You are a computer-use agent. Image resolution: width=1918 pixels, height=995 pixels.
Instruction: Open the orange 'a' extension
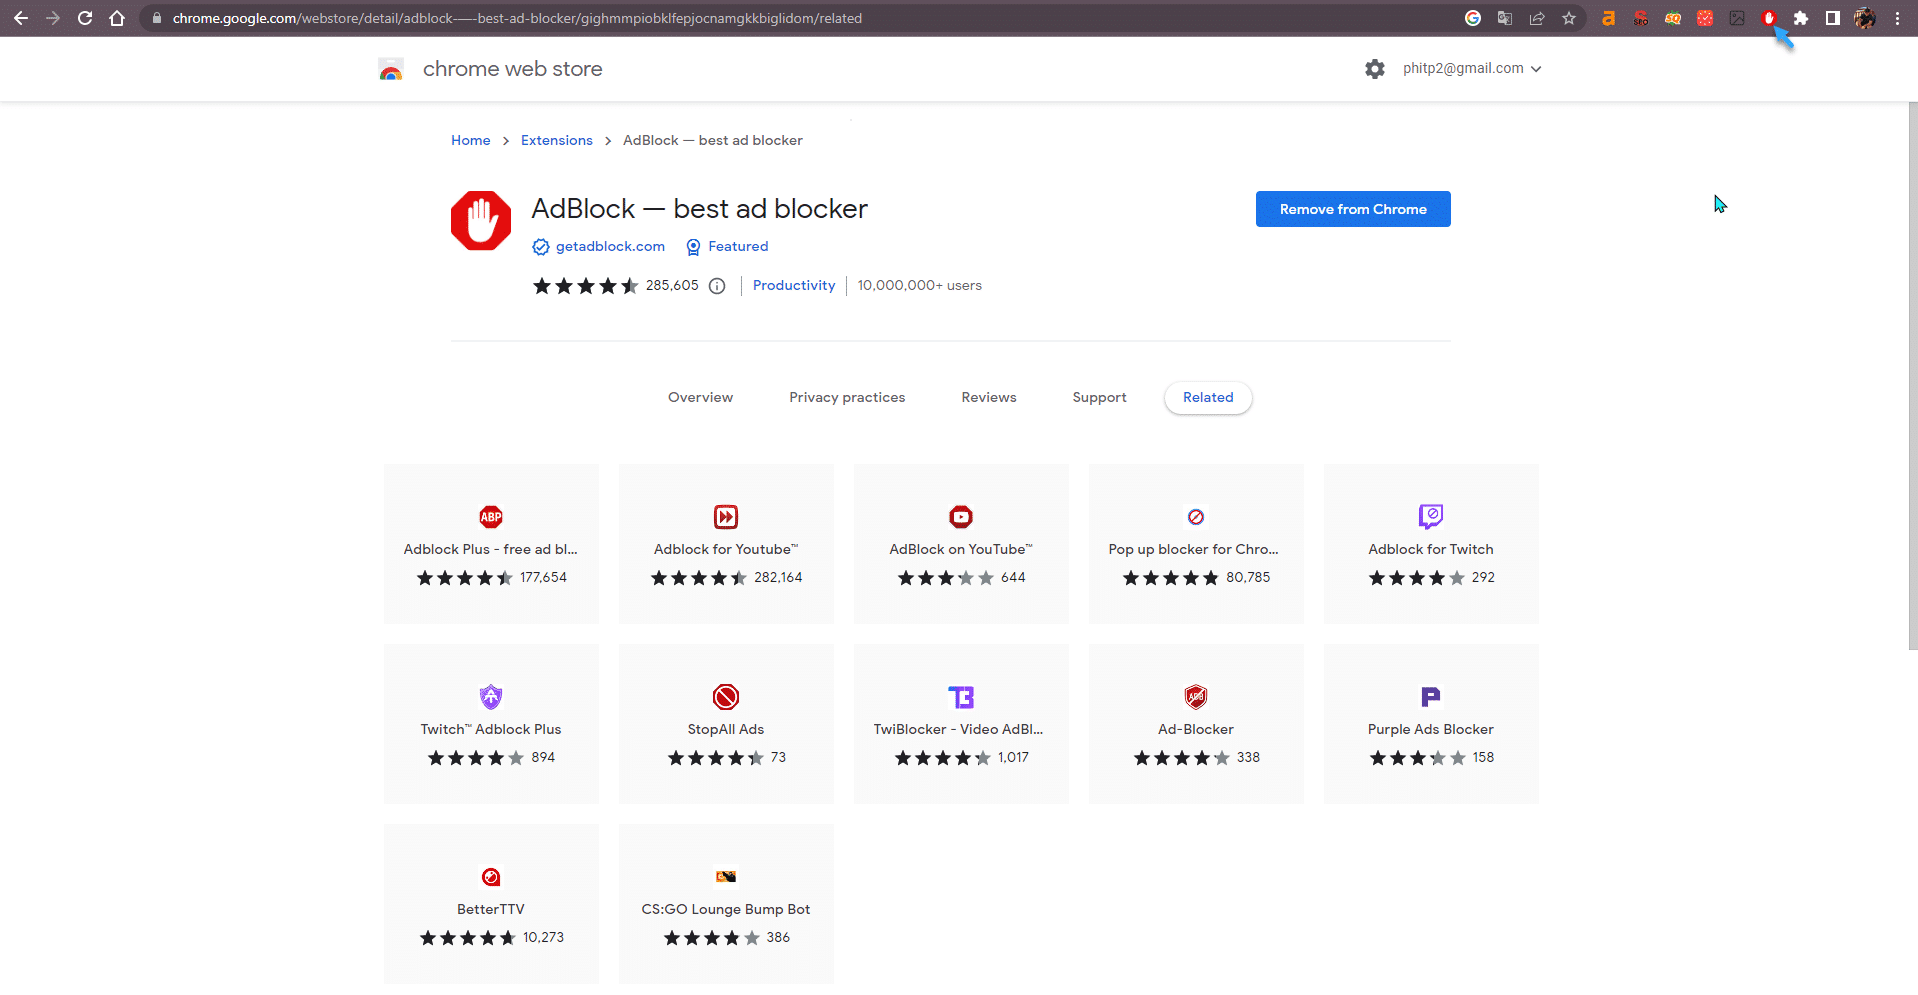1609,18
